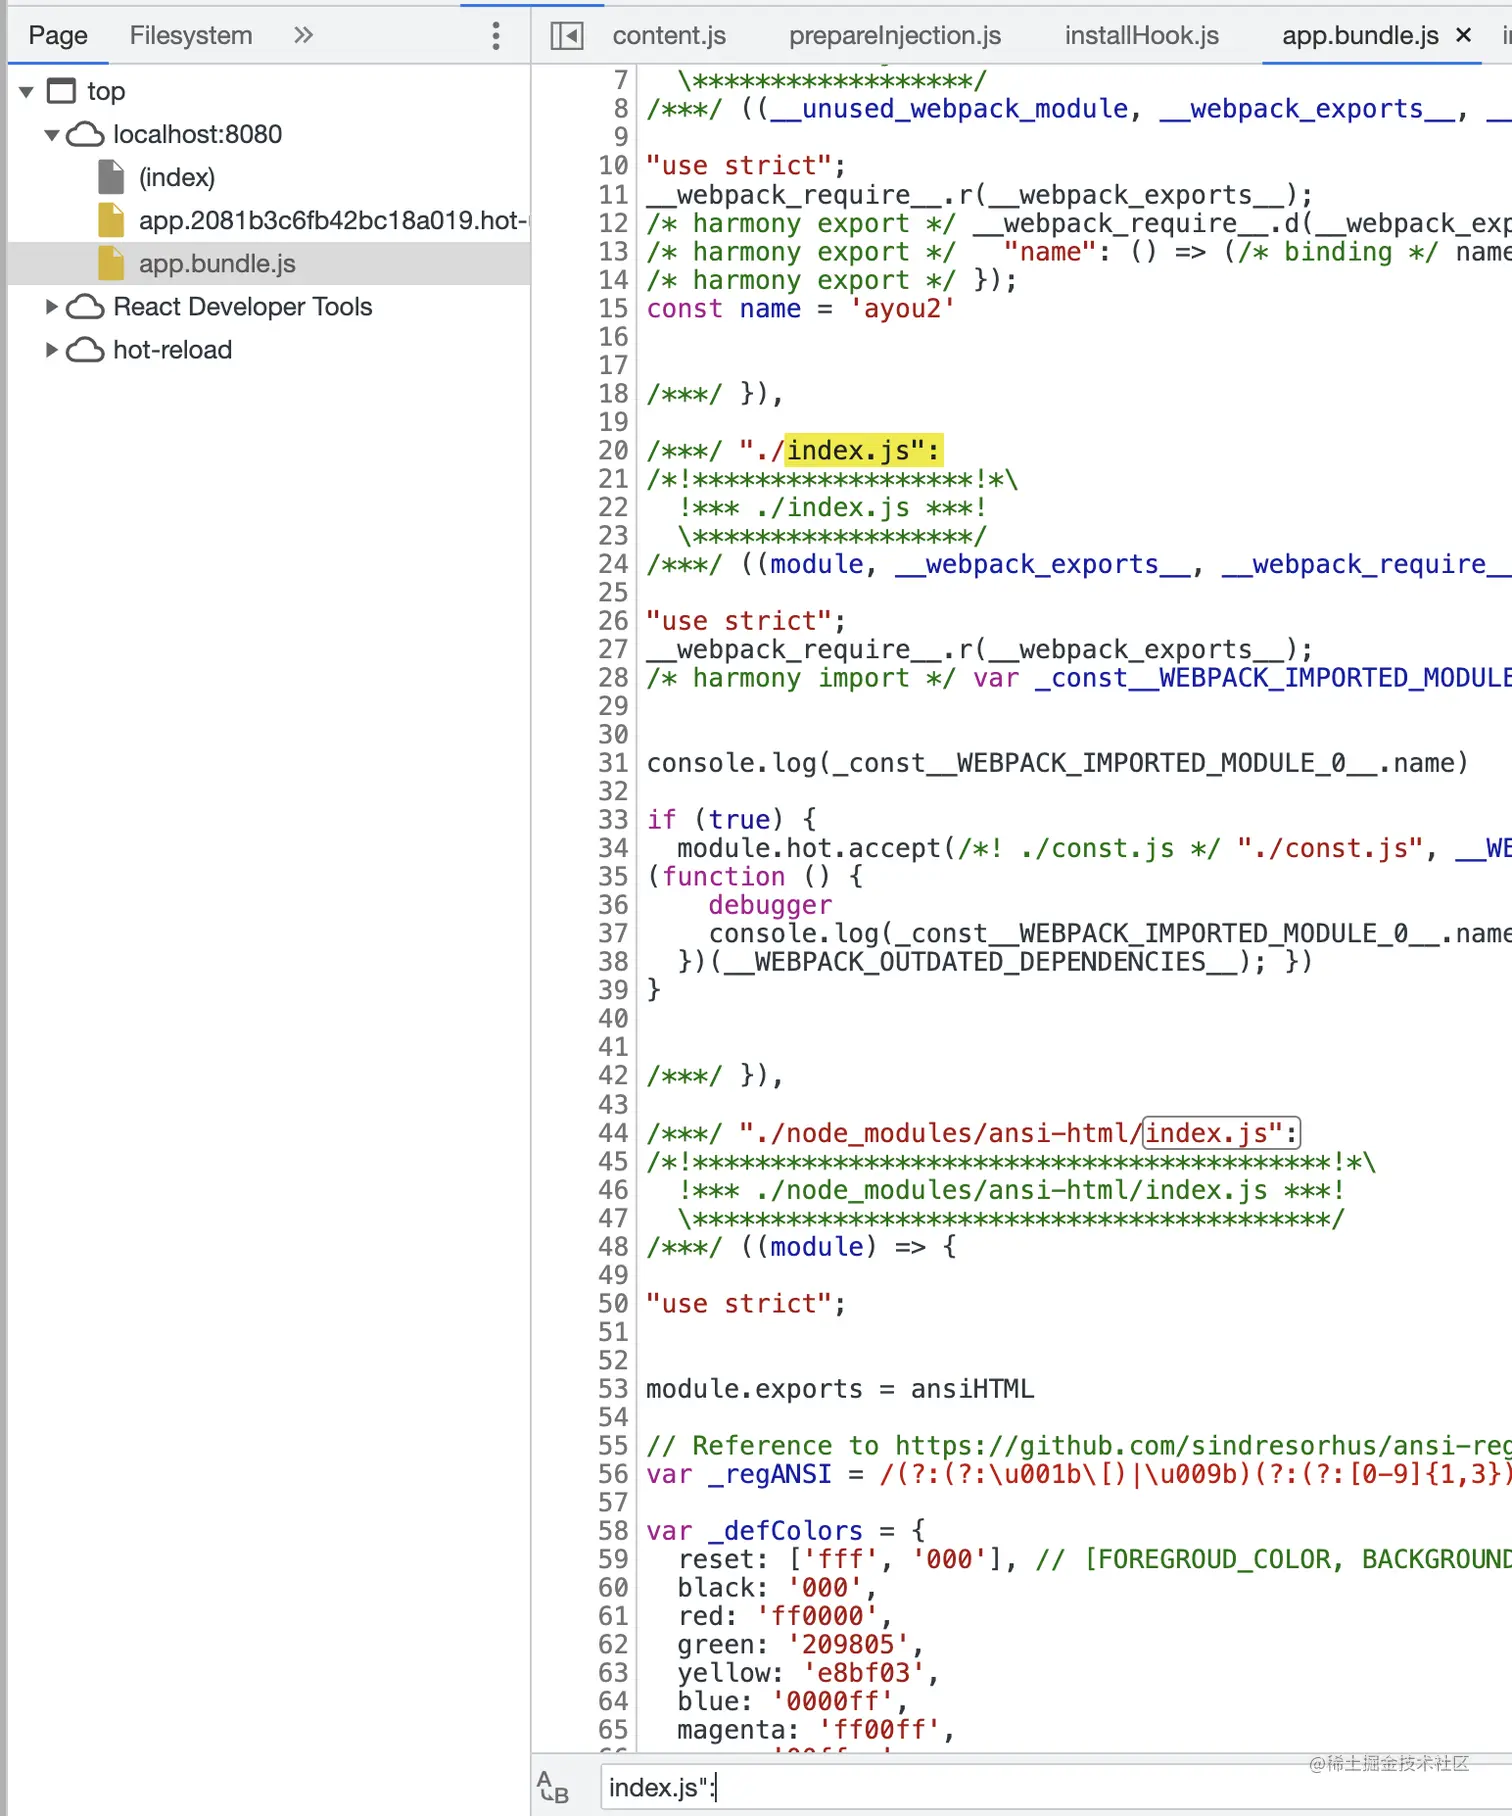Click the search field containing index.js":
Viewport: 1512px width, 1816px height.
1055,1787
